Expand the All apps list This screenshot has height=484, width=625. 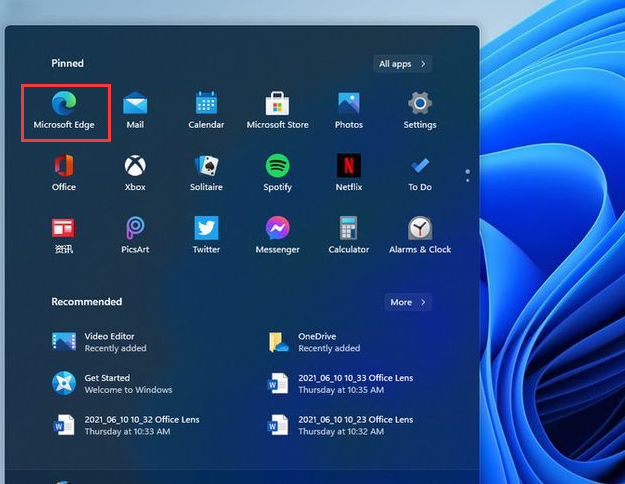pos(403,64)
